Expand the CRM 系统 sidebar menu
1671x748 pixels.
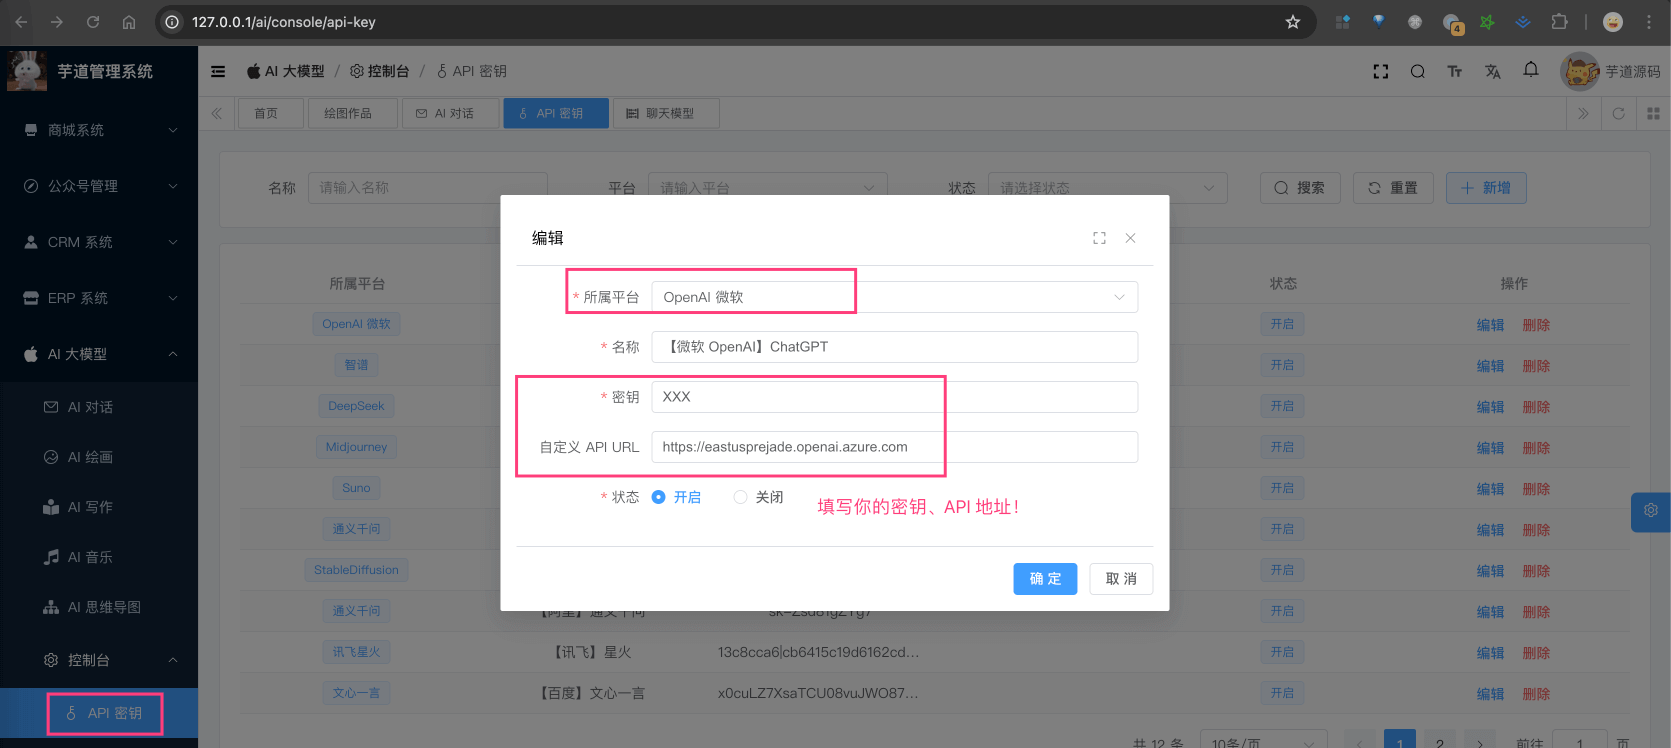pyautogui.click(x=99, y=242)
